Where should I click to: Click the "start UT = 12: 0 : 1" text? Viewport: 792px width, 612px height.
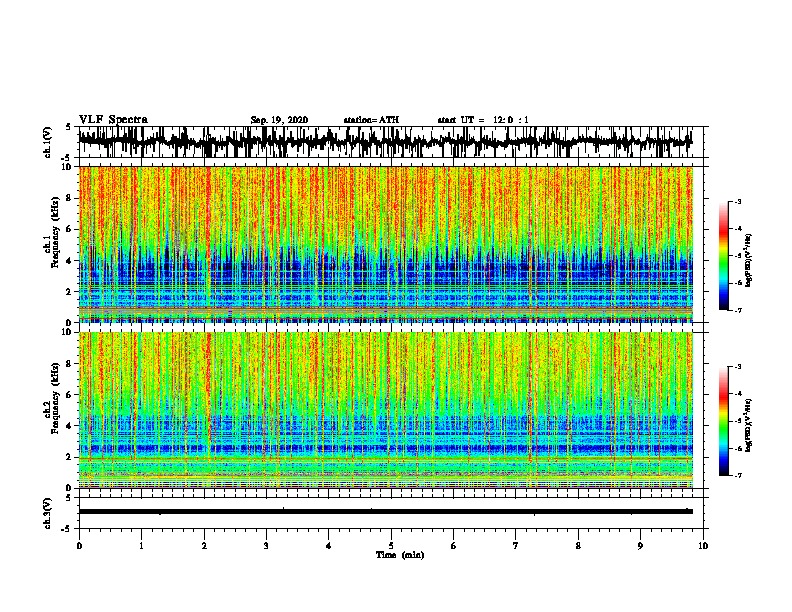pyautogui.click(x=483, y=120)
